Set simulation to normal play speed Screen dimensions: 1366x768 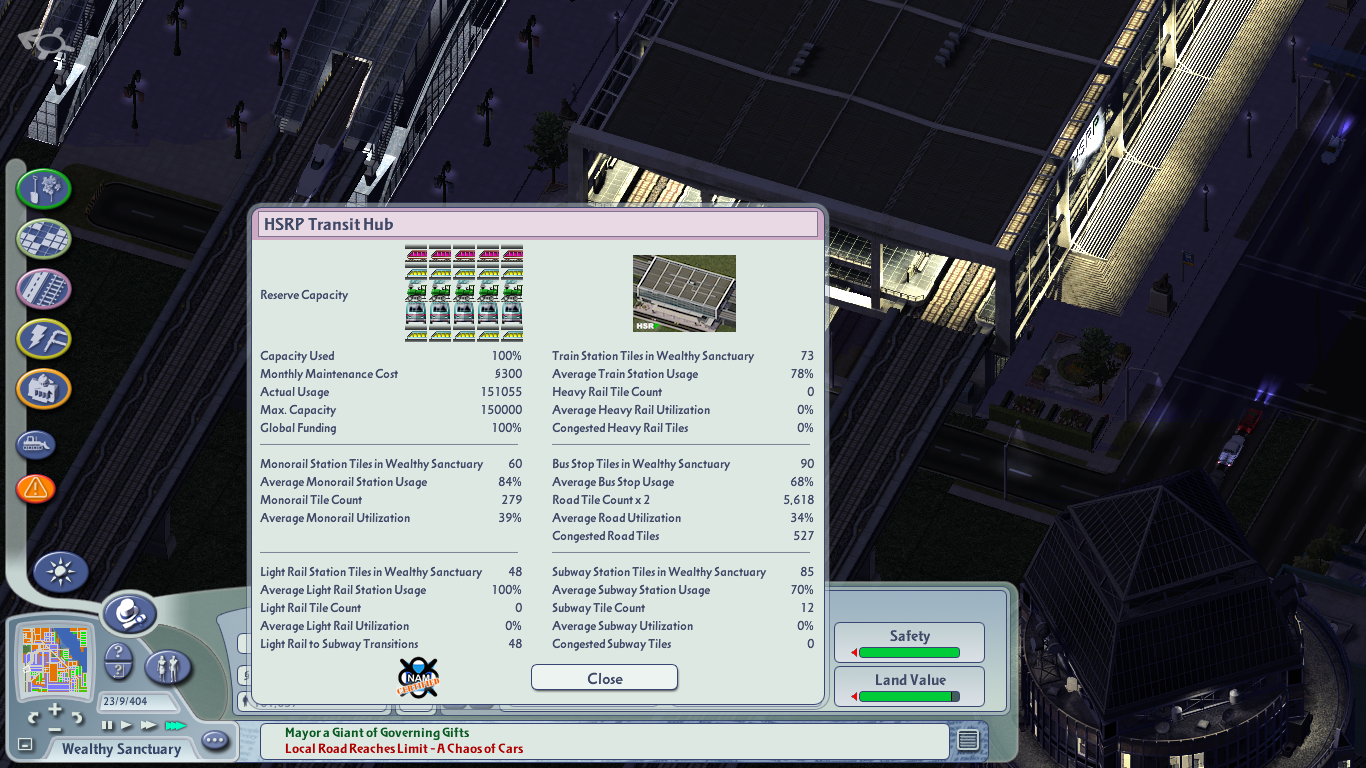127,725
